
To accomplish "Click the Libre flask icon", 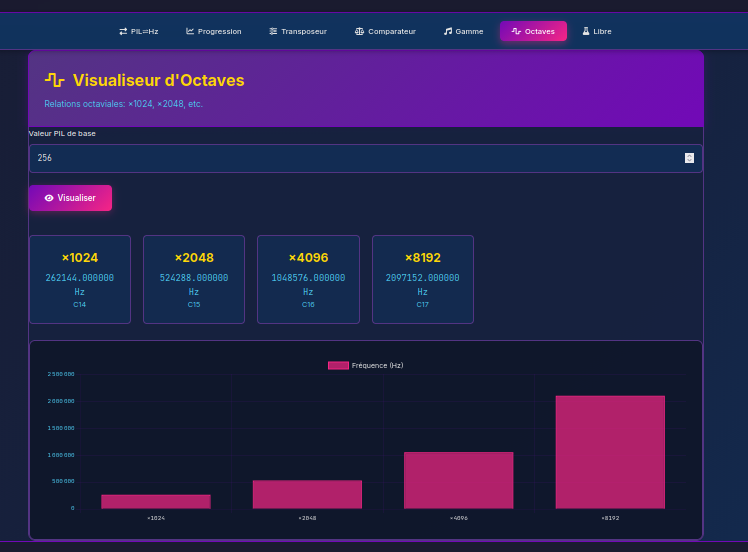I will pyautogui.click(x=586, y=31).
